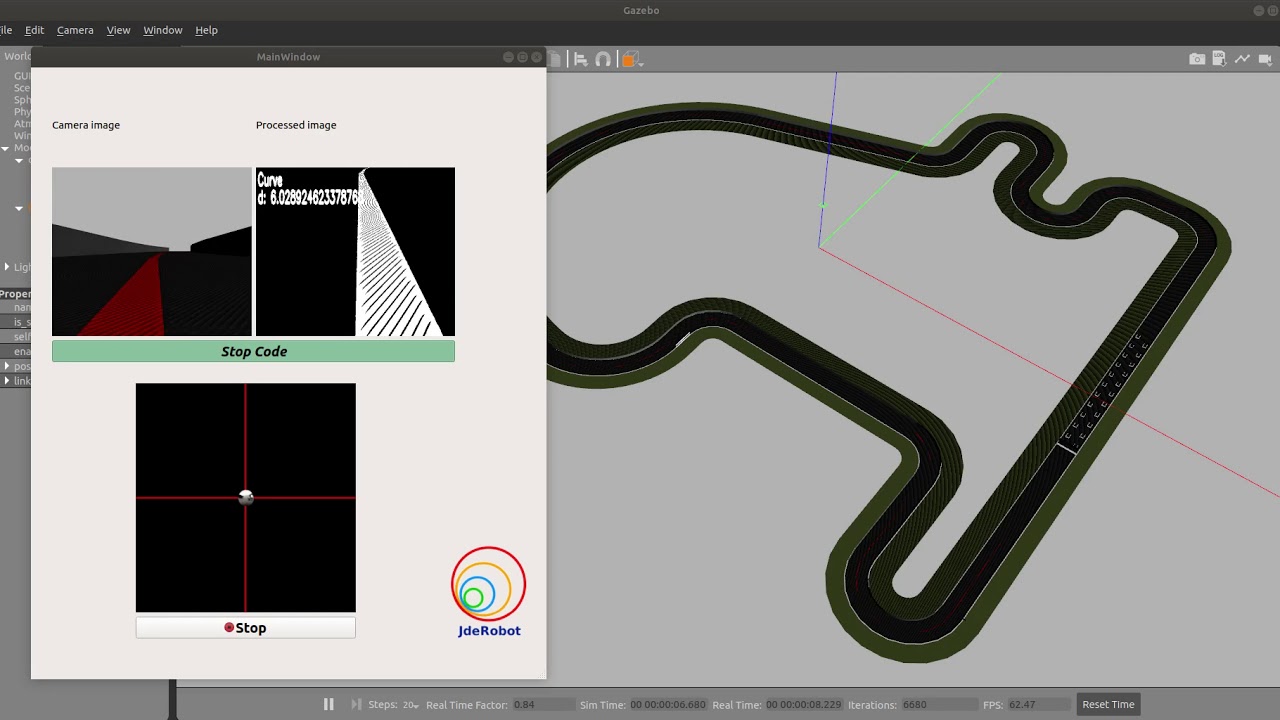Image resolution: width=1280 pixels, height=720 pixels.
Task: Open the Window menu
Action: [x=162, y=30]
